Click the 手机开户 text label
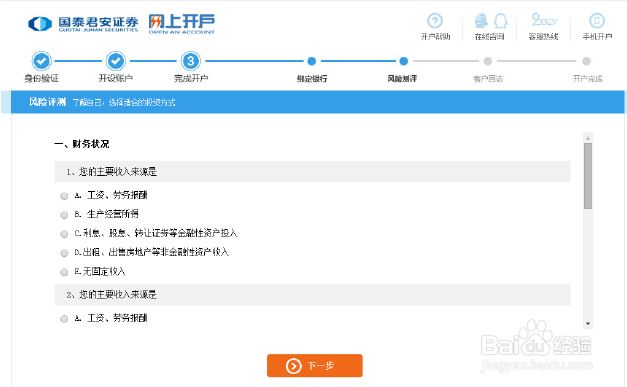The height and width of the screenshot is (387, 627). coord(597,37)
